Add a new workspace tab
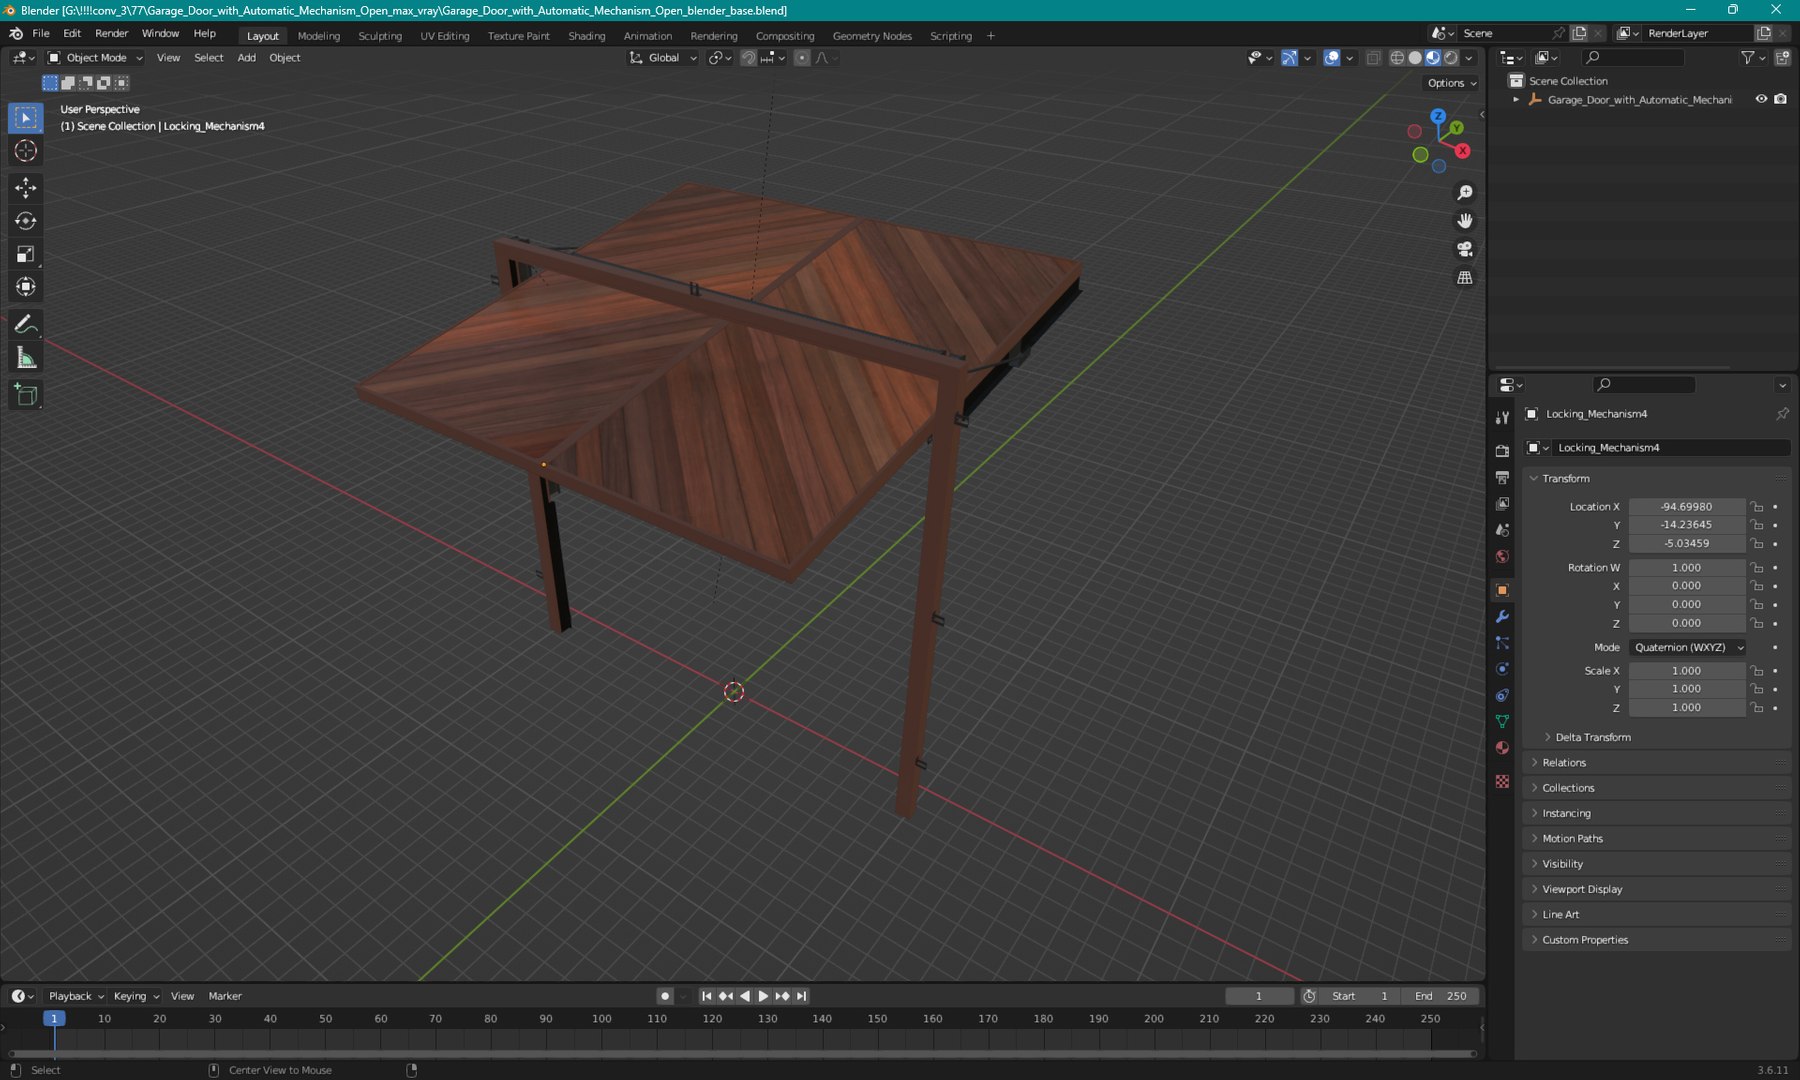The image size is (1800, 1080). pyautogui.click(x=991, y=36)
